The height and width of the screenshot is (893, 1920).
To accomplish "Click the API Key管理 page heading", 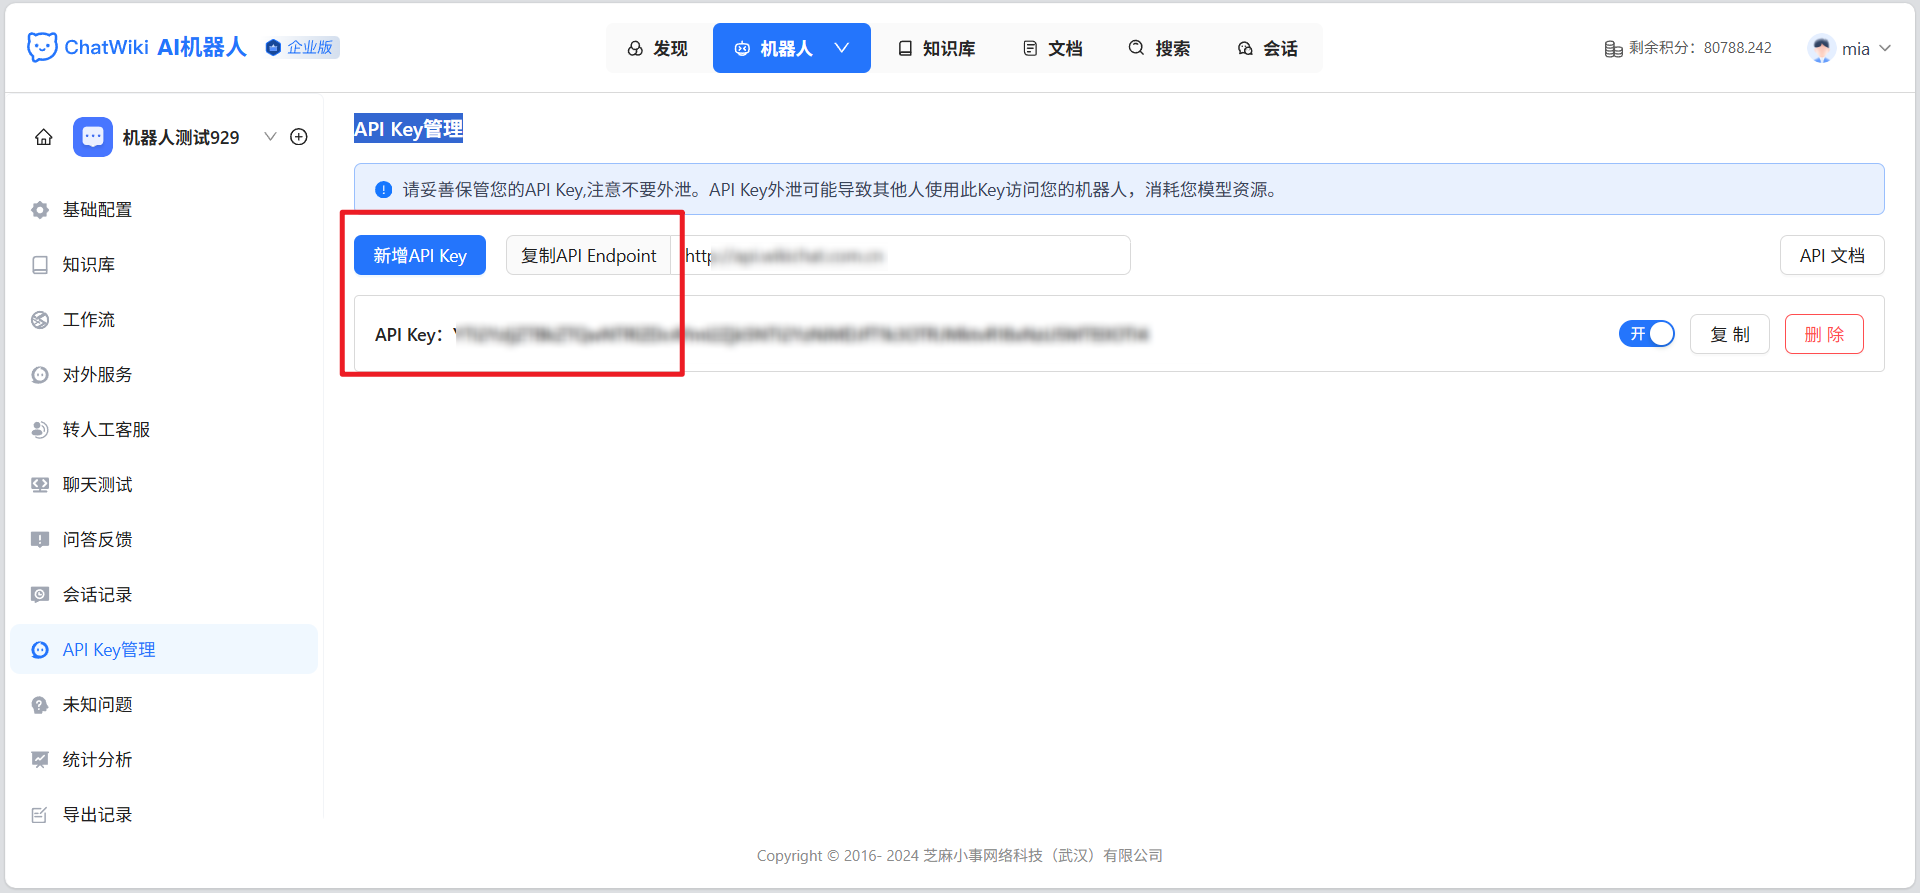I will click(x=408, y=129).
